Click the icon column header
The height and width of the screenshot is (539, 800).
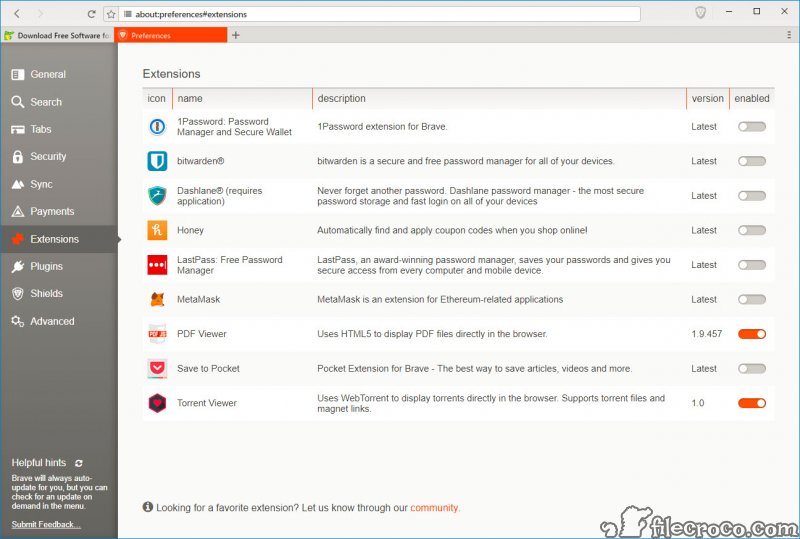tap(157, 99)
